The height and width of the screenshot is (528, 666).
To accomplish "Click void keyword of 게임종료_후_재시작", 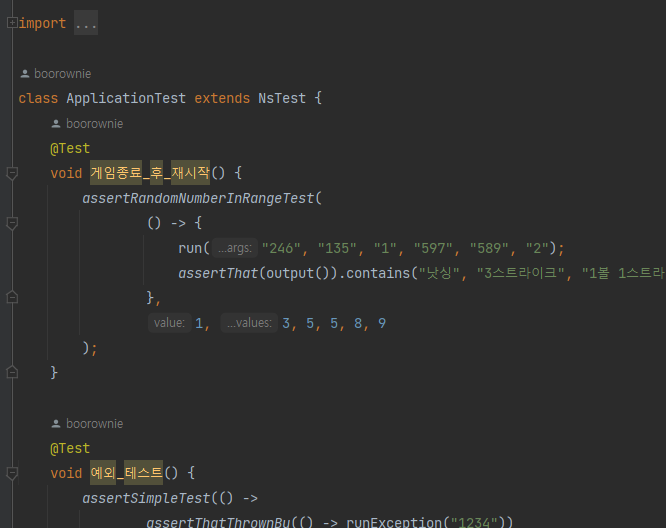I will pos(66,173).
